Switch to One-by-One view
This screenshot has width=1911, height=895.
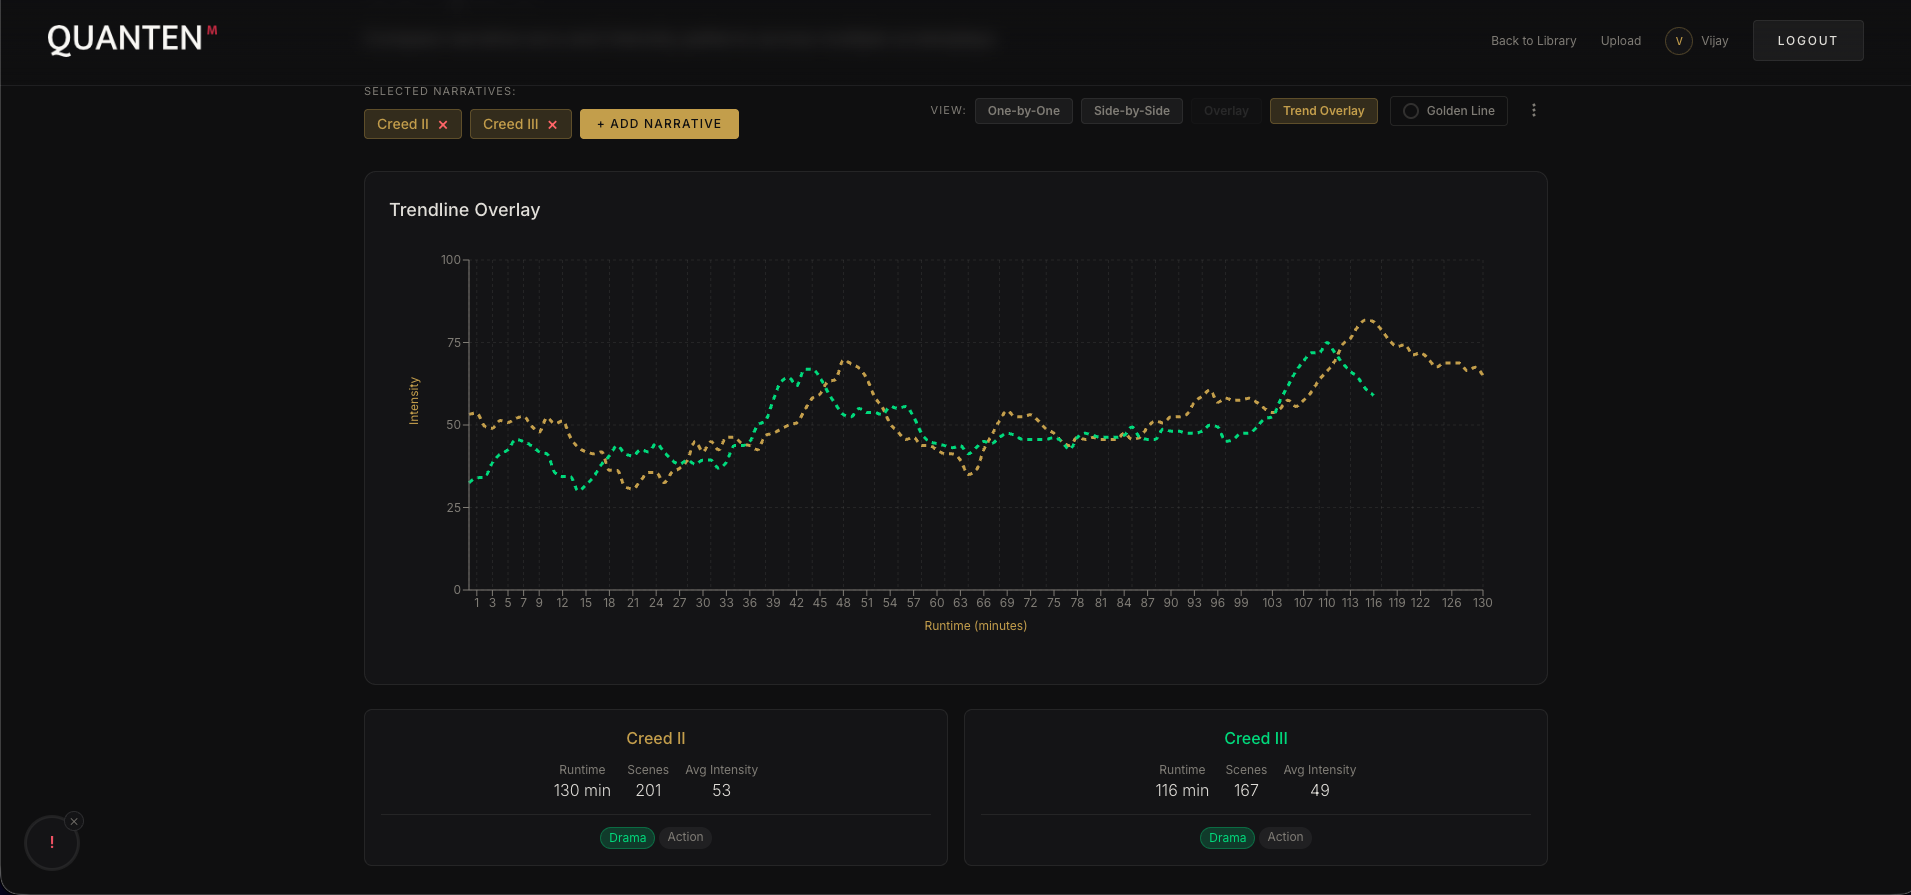coord(1023,111)
